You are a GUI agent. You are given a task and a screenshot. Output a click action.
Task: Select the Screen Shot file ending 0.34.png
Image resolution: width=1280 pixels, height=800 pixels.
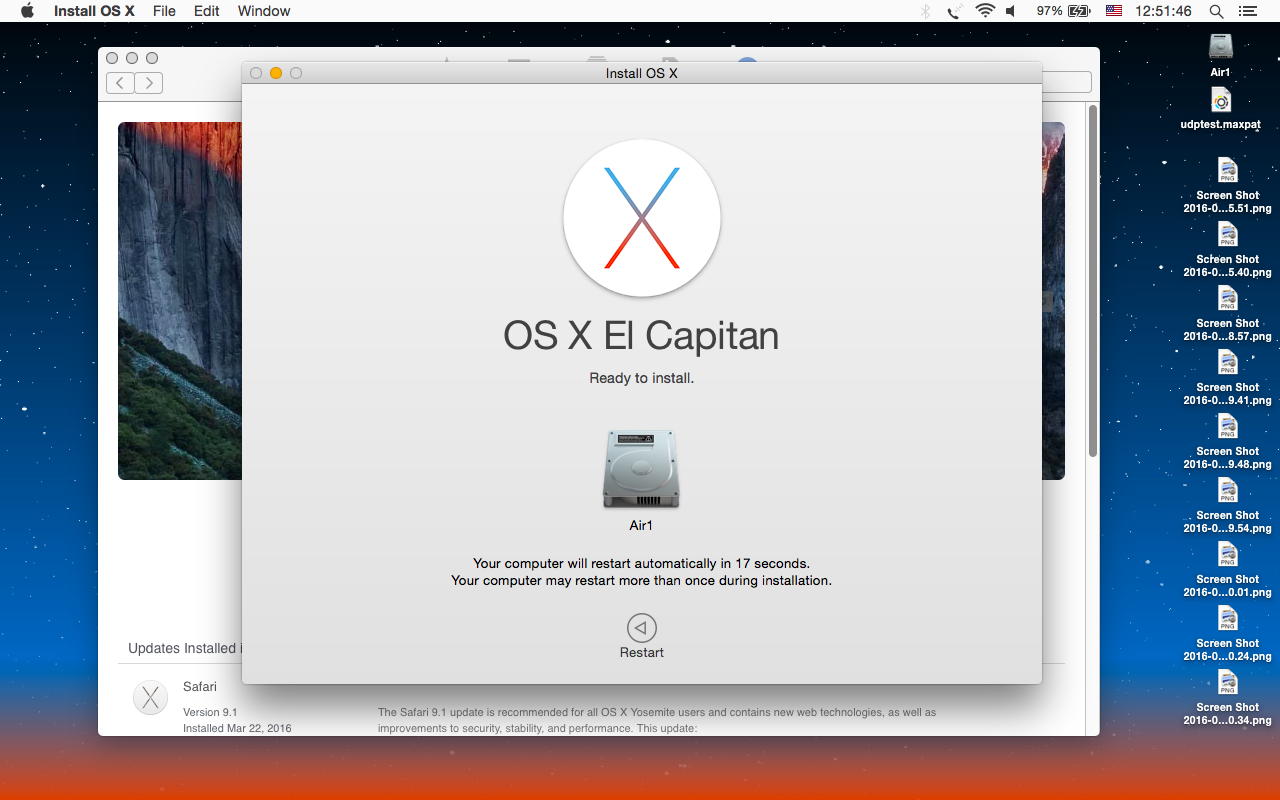tap(1227, 684)
